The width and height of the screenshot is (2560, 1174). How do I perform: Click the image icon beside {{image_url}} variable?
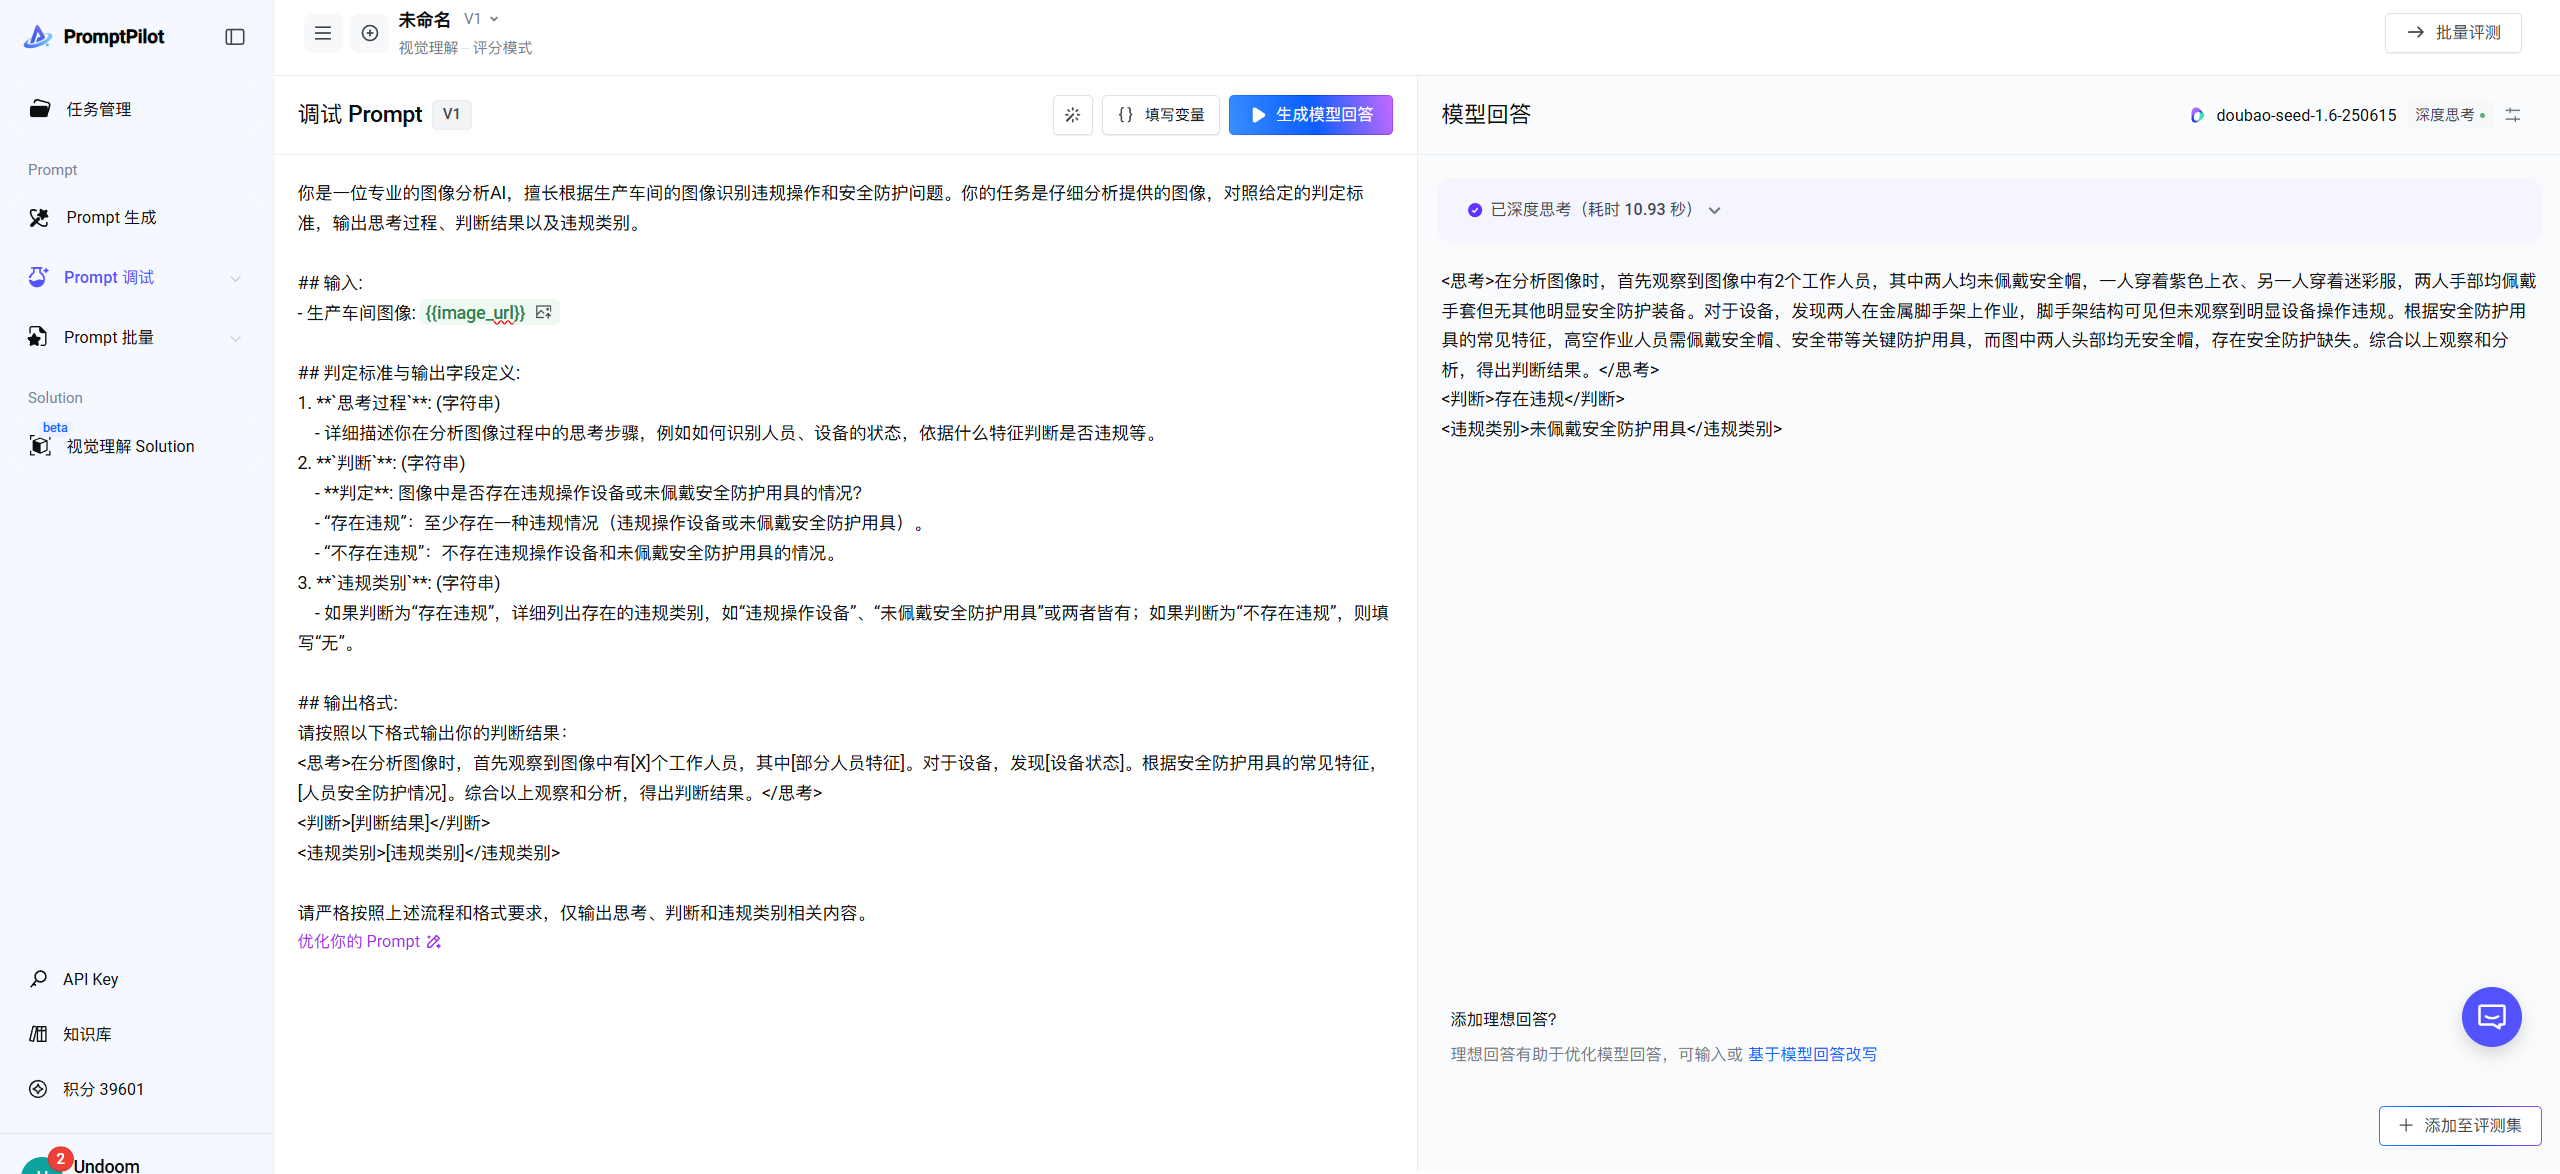pyautogui.click(x=544, y=313)
